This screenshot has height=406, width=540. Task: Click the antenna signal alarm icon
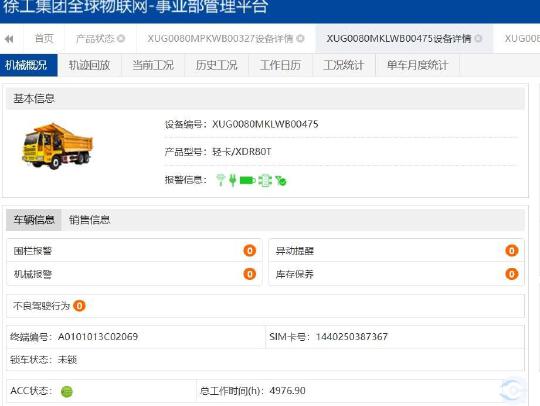[220, 180]
